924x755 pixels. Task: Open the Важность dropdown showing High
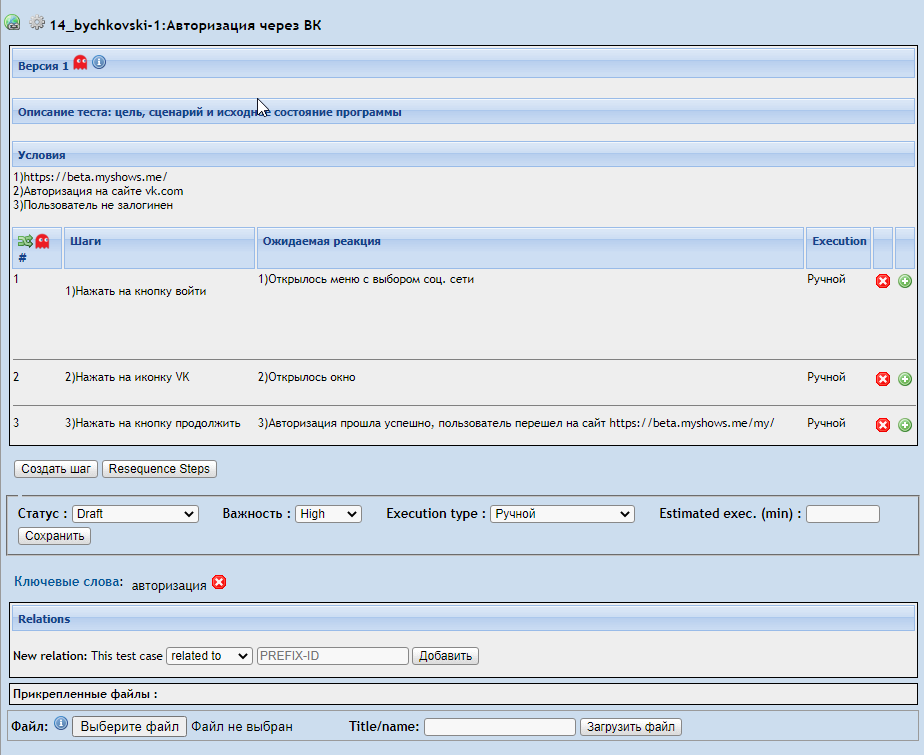coord(328,513)
